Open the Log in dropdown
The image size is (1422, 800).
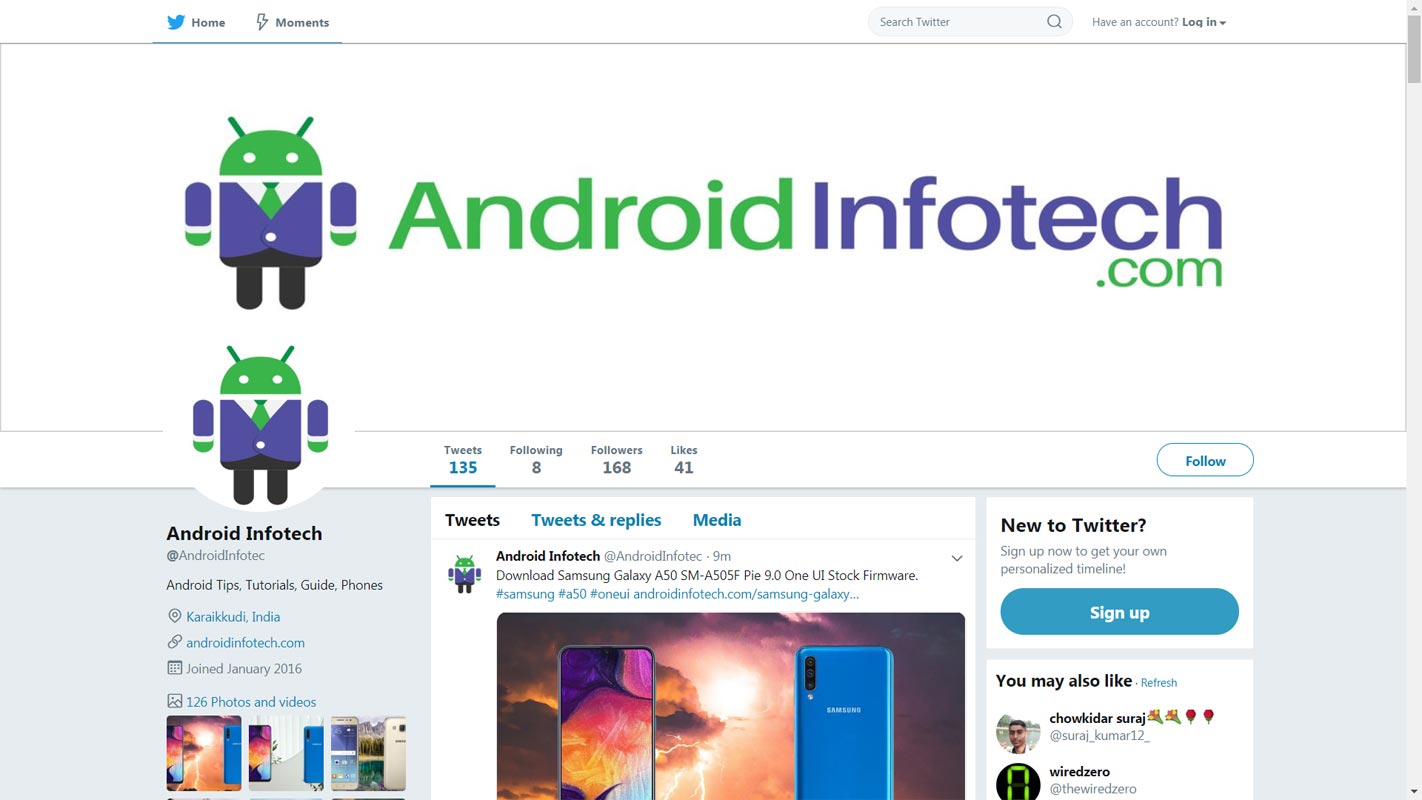[1204, 22]
